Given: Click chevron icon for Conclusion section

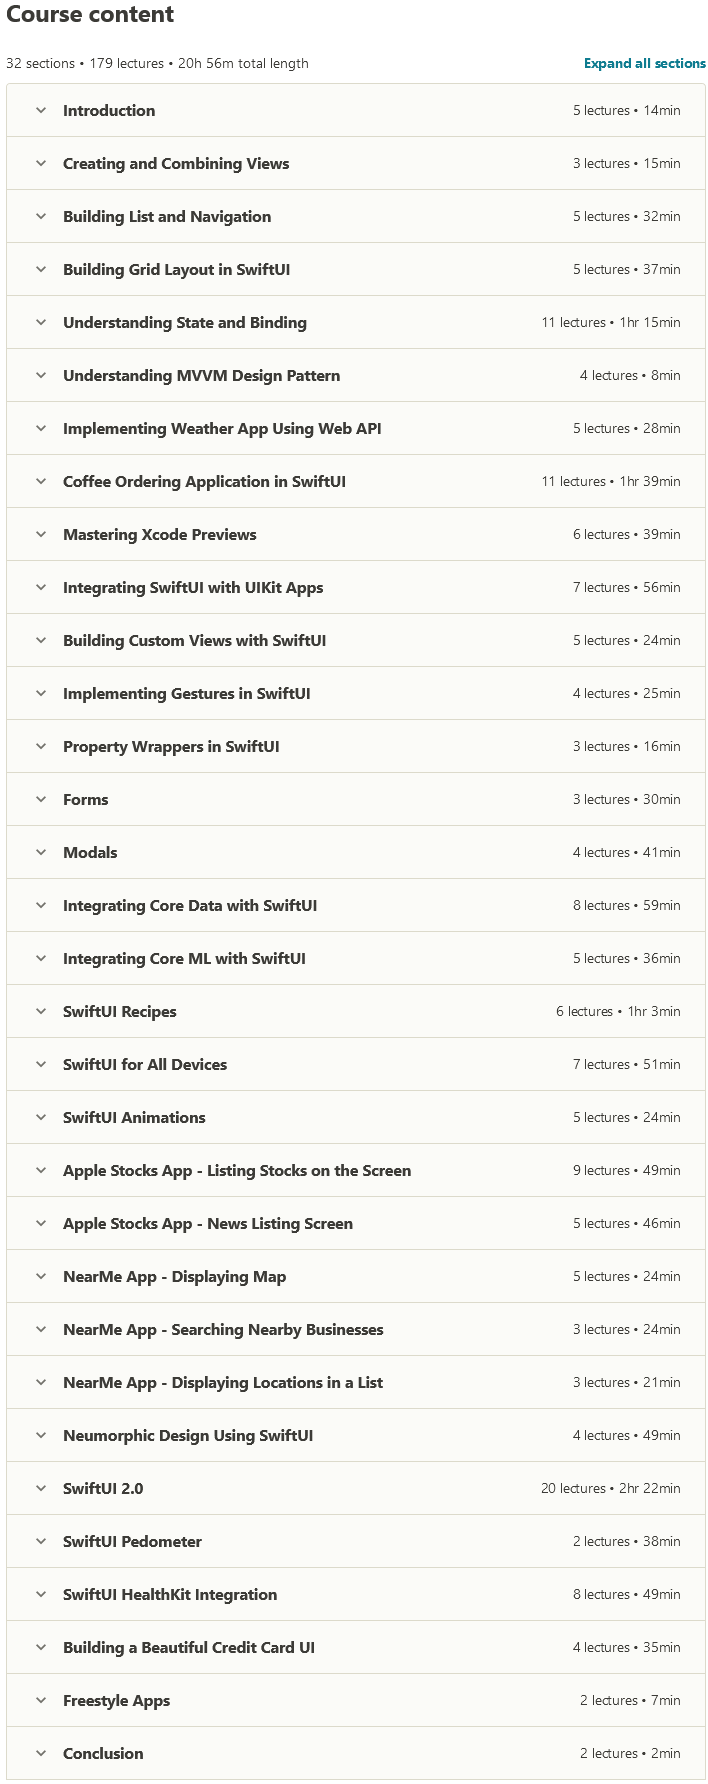Looking at the screenshot, I should pos(41,1754).
